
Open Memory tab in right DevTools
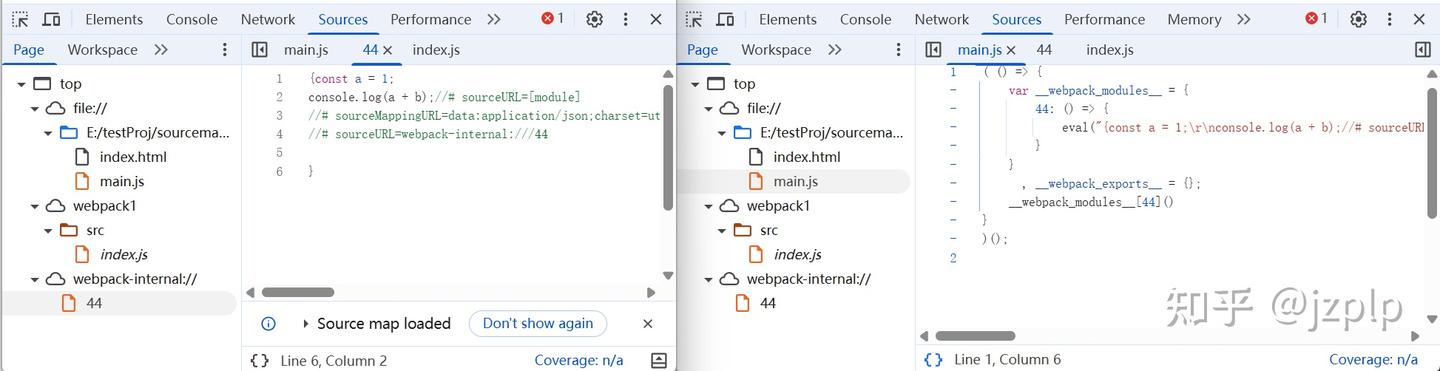point(1194,19)
